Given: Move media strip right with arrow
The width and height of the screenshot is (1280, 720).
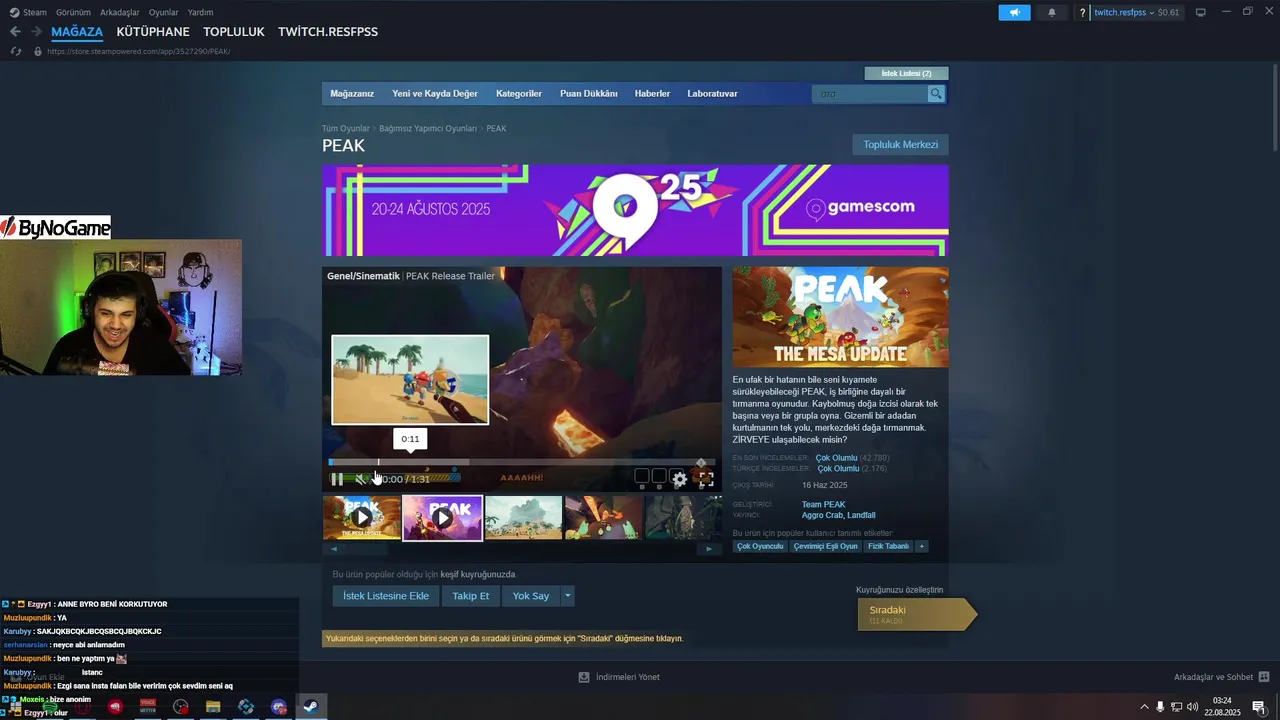Looking at the screenshot, I should [709, 548].
